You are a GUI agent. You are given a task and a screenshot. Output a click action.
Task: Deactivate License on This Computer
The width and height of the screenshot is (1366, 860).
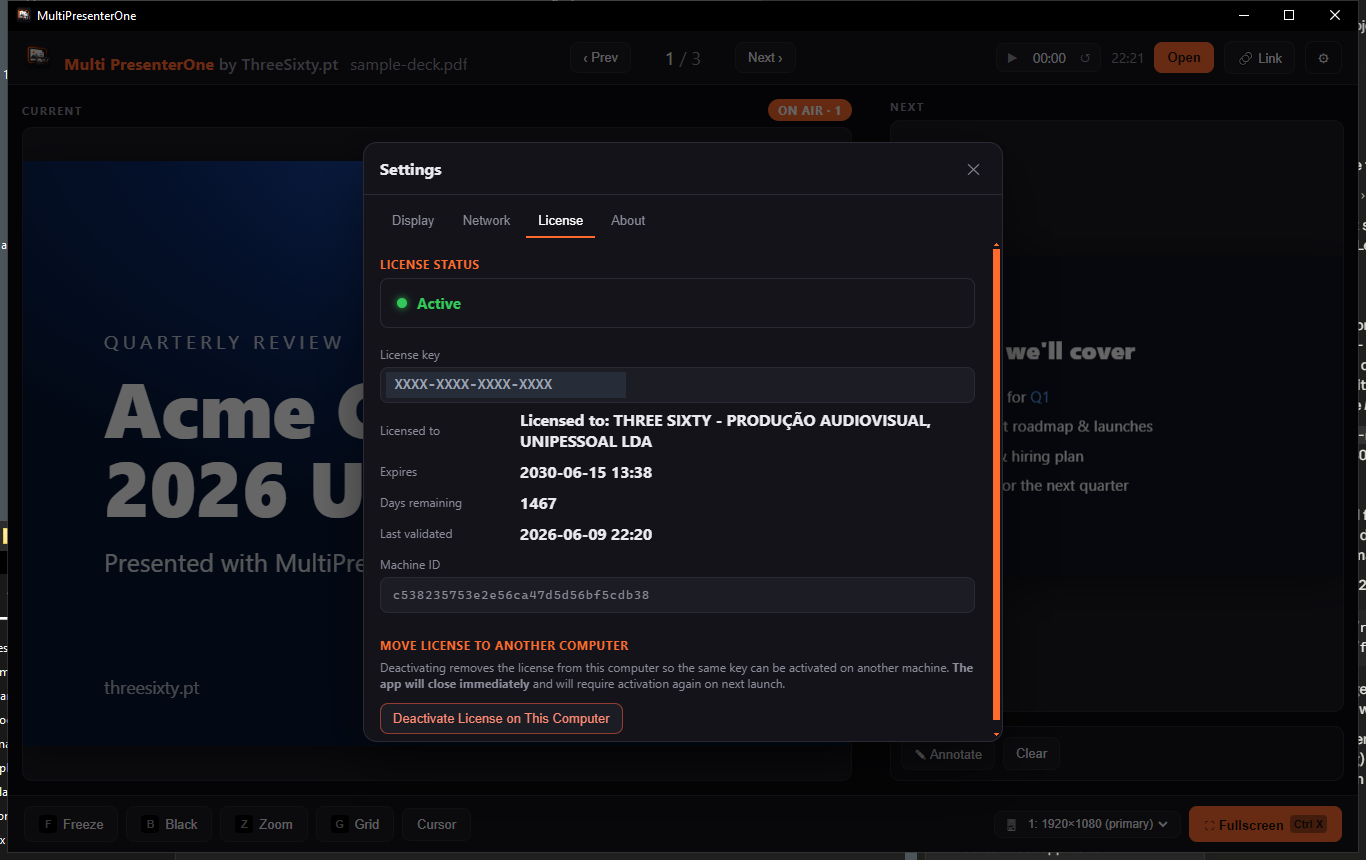pyautogui.click(x=501, y=718)
